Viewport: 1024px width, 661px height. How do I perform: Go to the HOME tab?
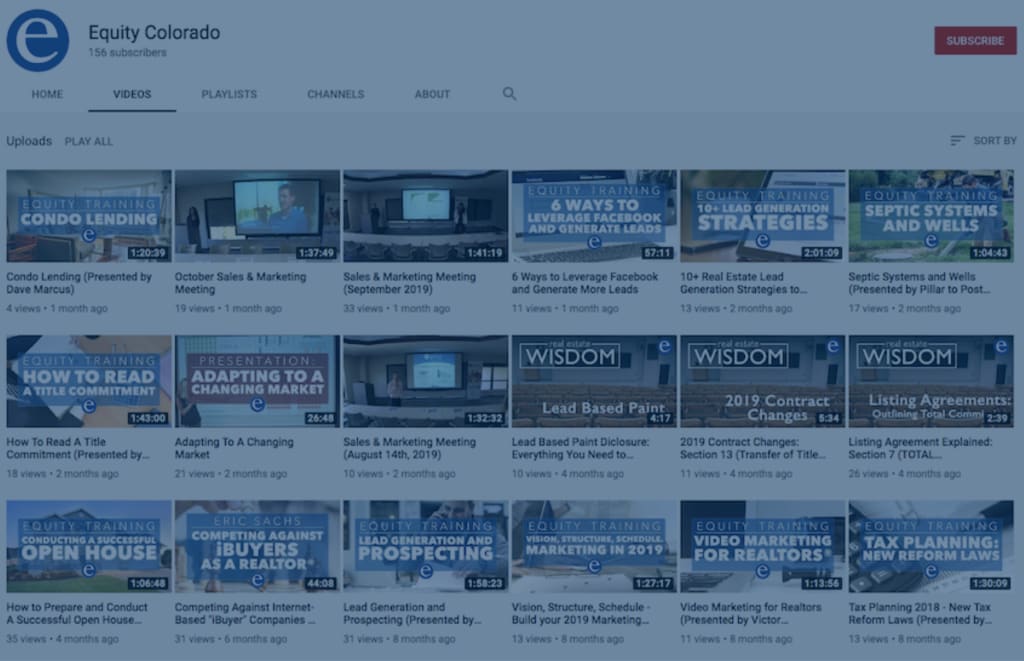coord(46,94)
